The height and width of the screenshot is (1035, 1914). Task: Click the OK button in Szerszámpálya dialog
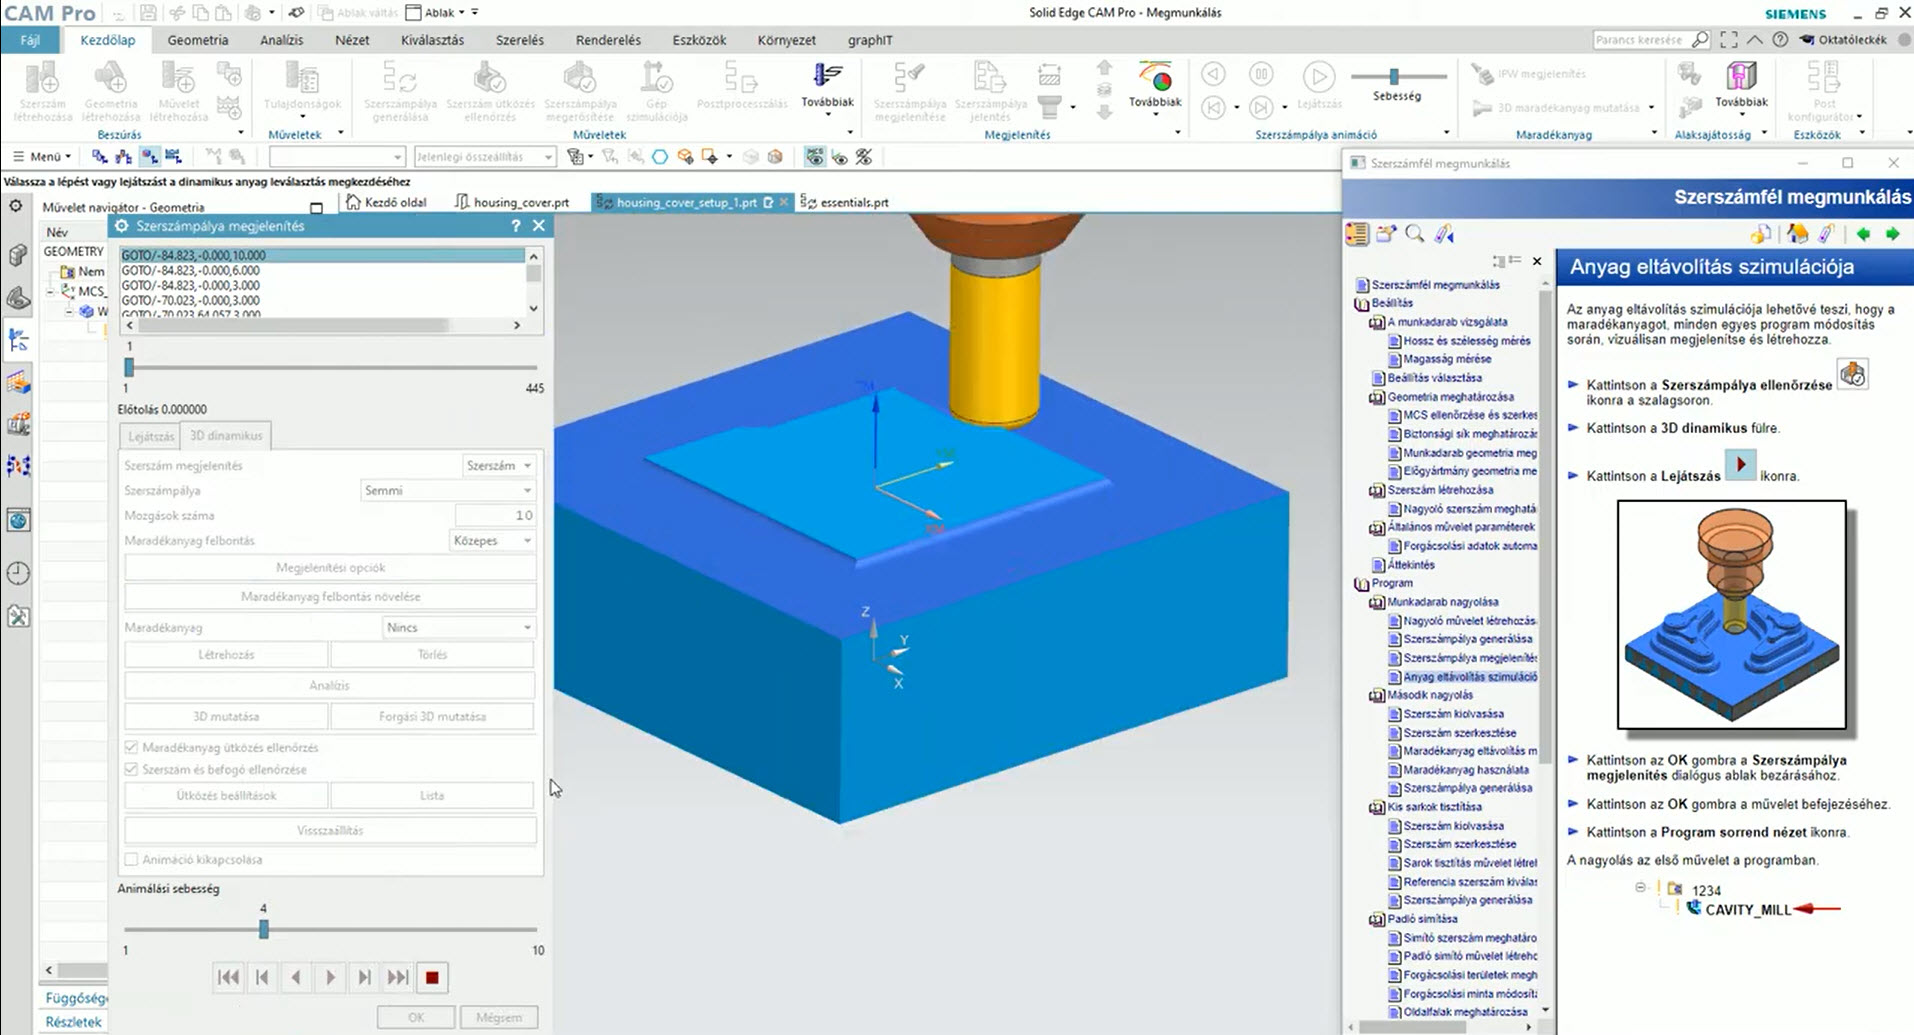point(416,1017)
